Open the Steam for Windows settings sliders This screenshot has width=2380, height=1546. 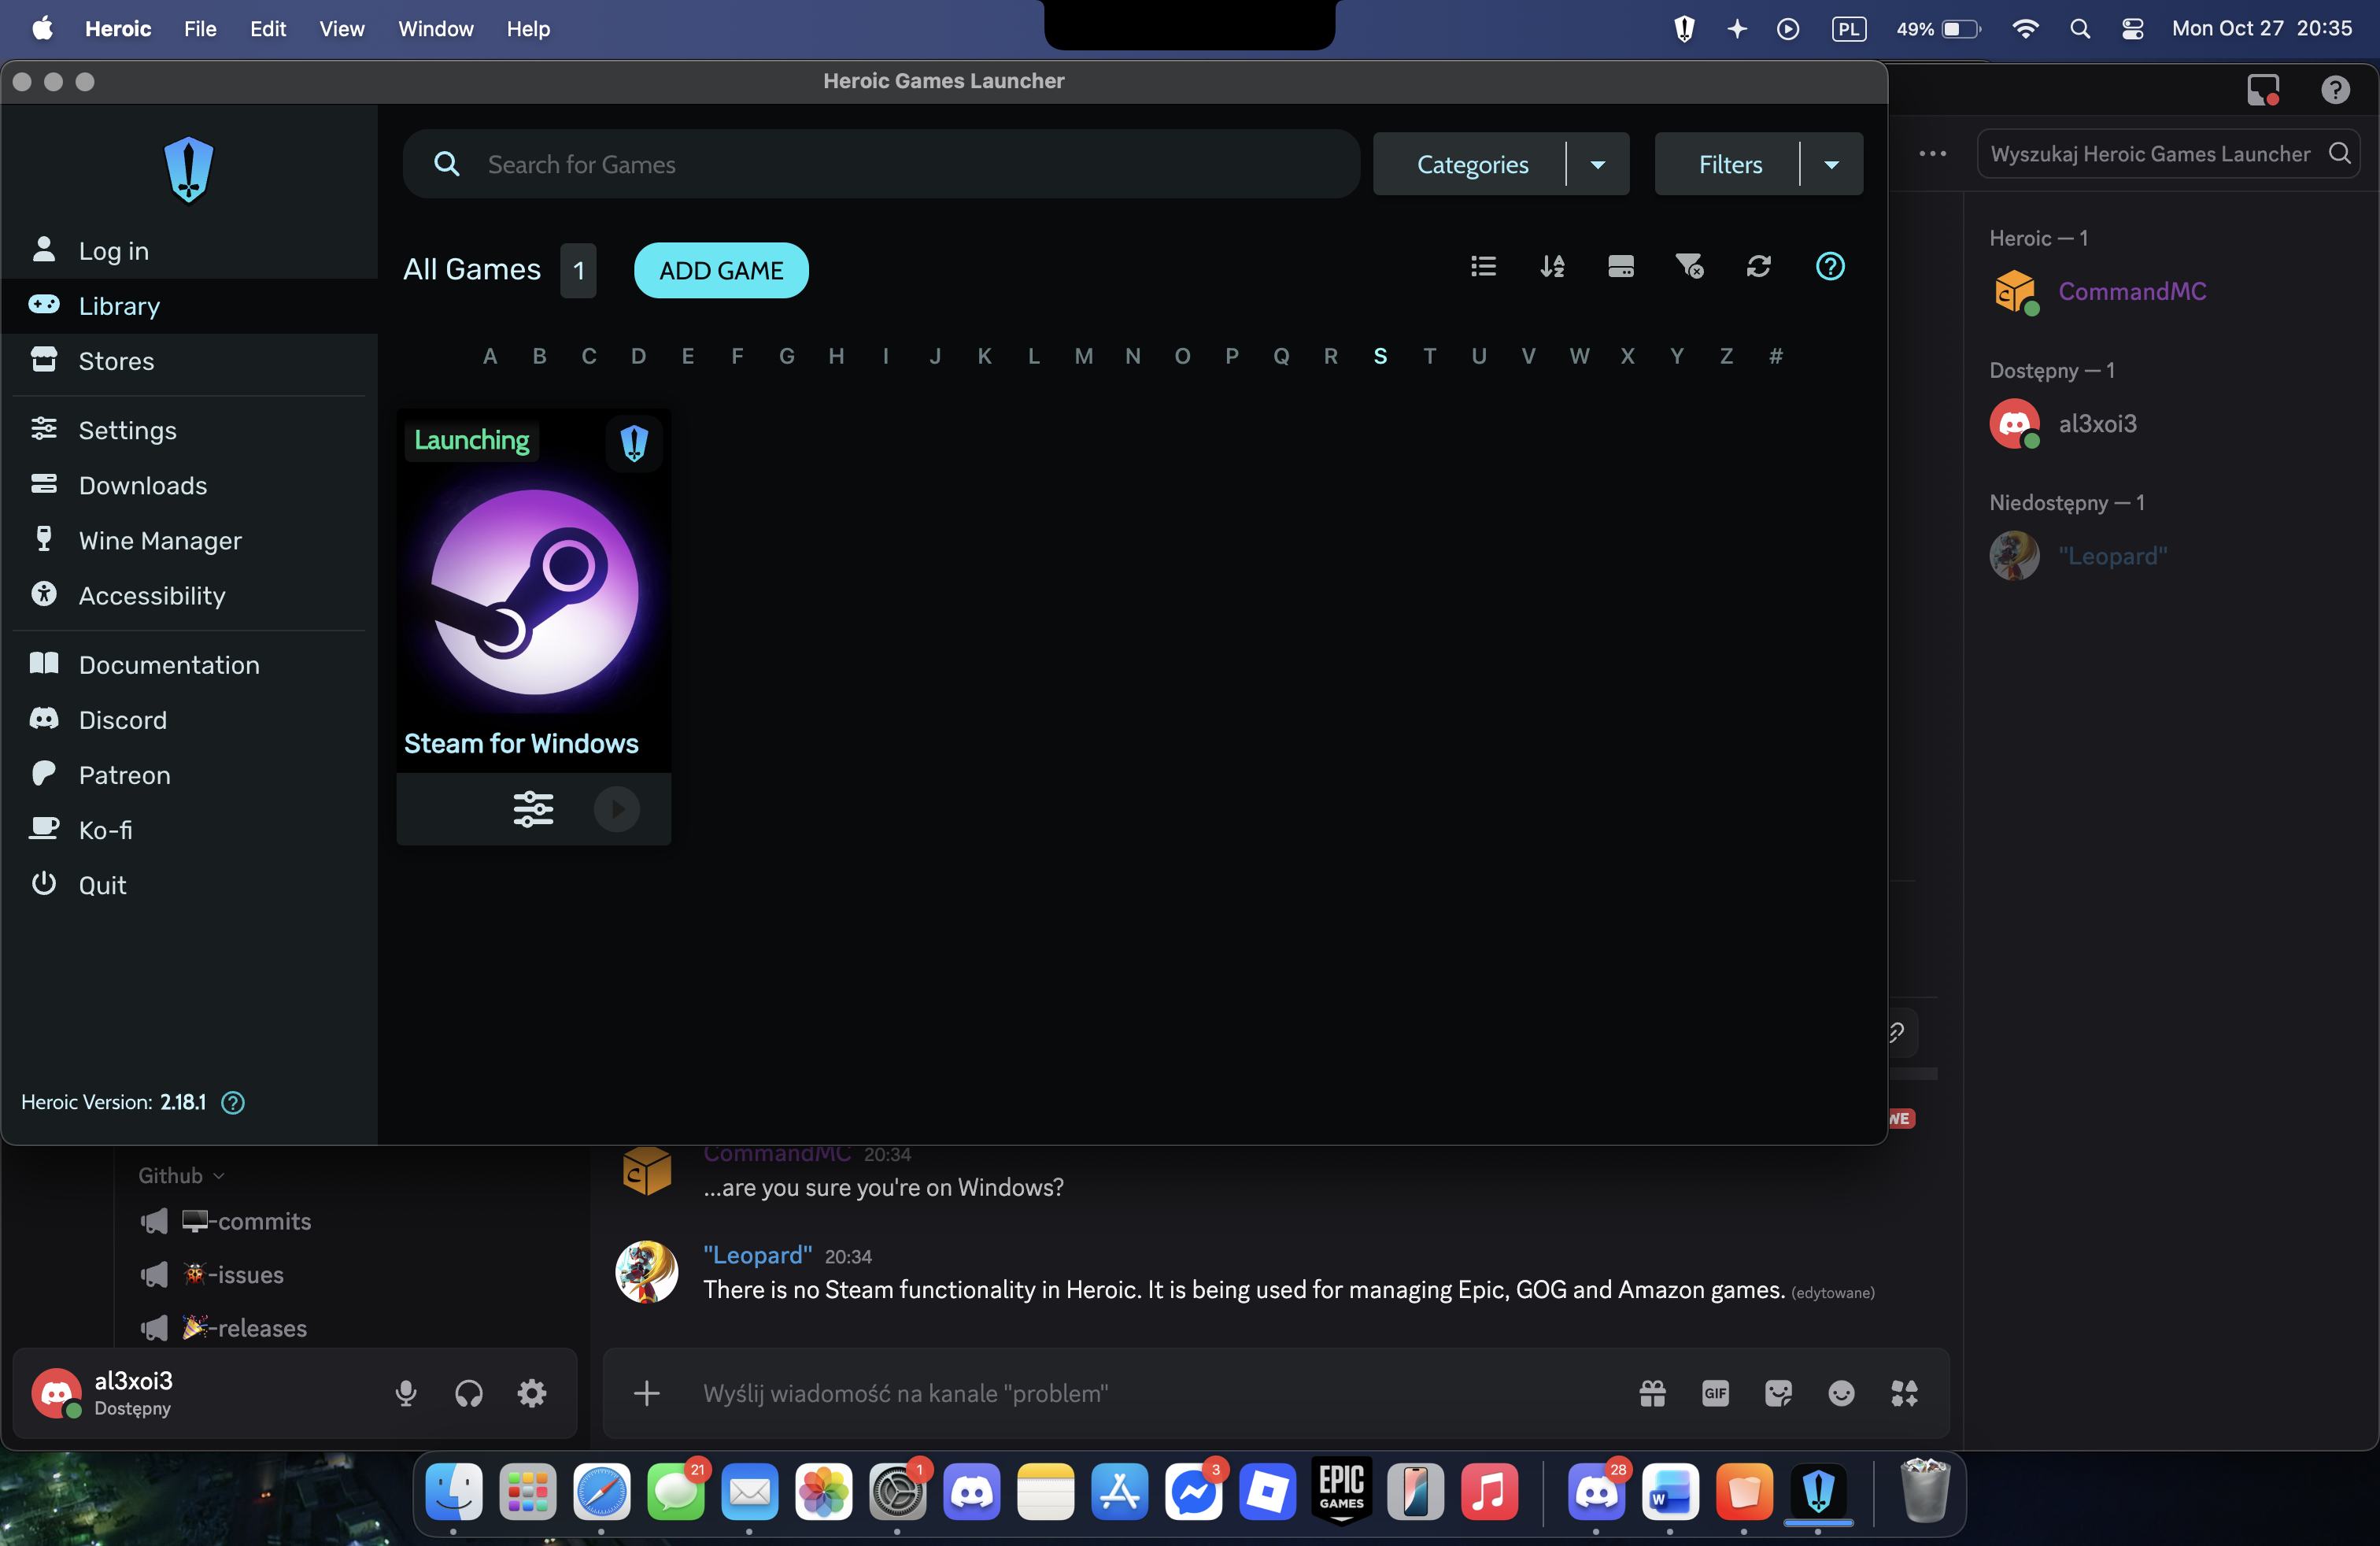click(533, 808)
